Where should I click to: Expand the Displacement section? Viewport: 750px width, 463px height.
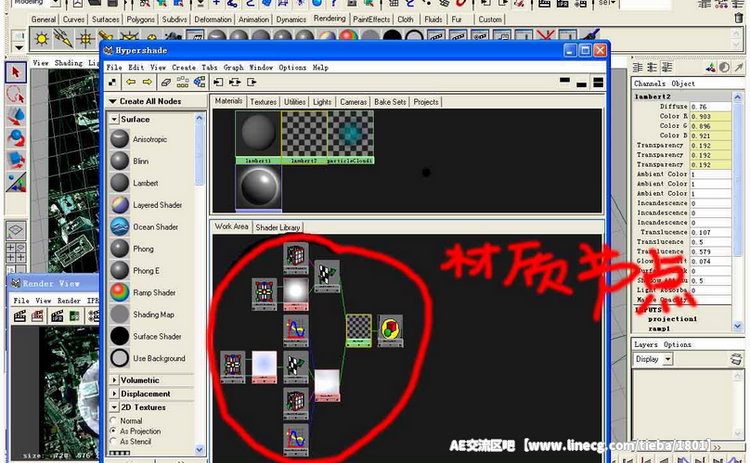114,394
